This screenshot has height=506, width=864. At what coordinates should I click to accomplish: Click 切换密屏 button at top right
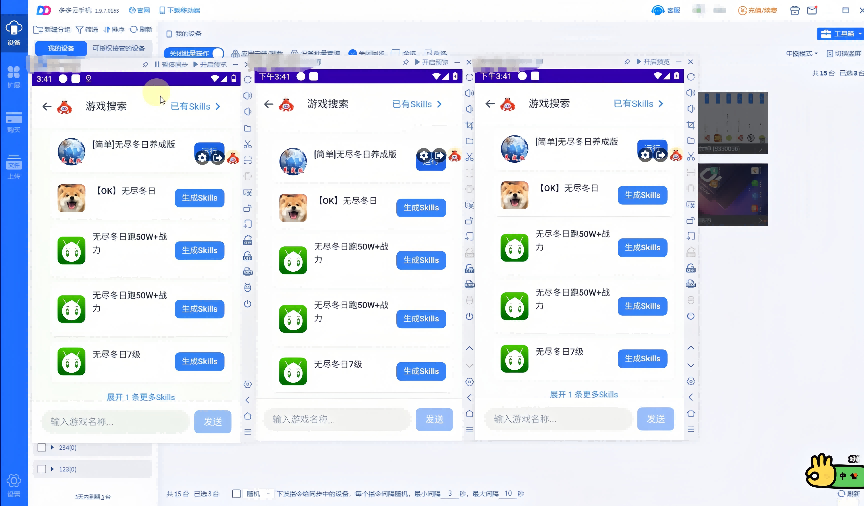coord(844,53)
